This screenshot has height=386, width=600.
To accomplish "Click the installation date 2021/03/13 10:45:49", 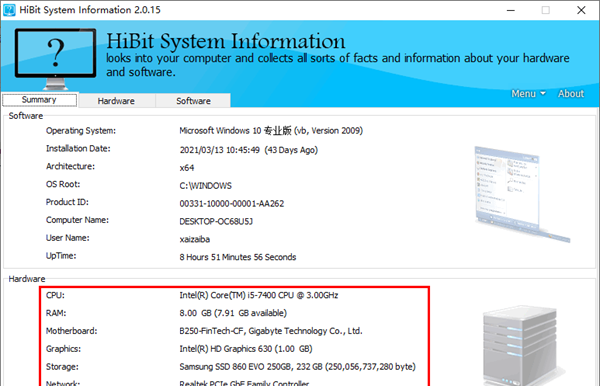I will point(248,150).
